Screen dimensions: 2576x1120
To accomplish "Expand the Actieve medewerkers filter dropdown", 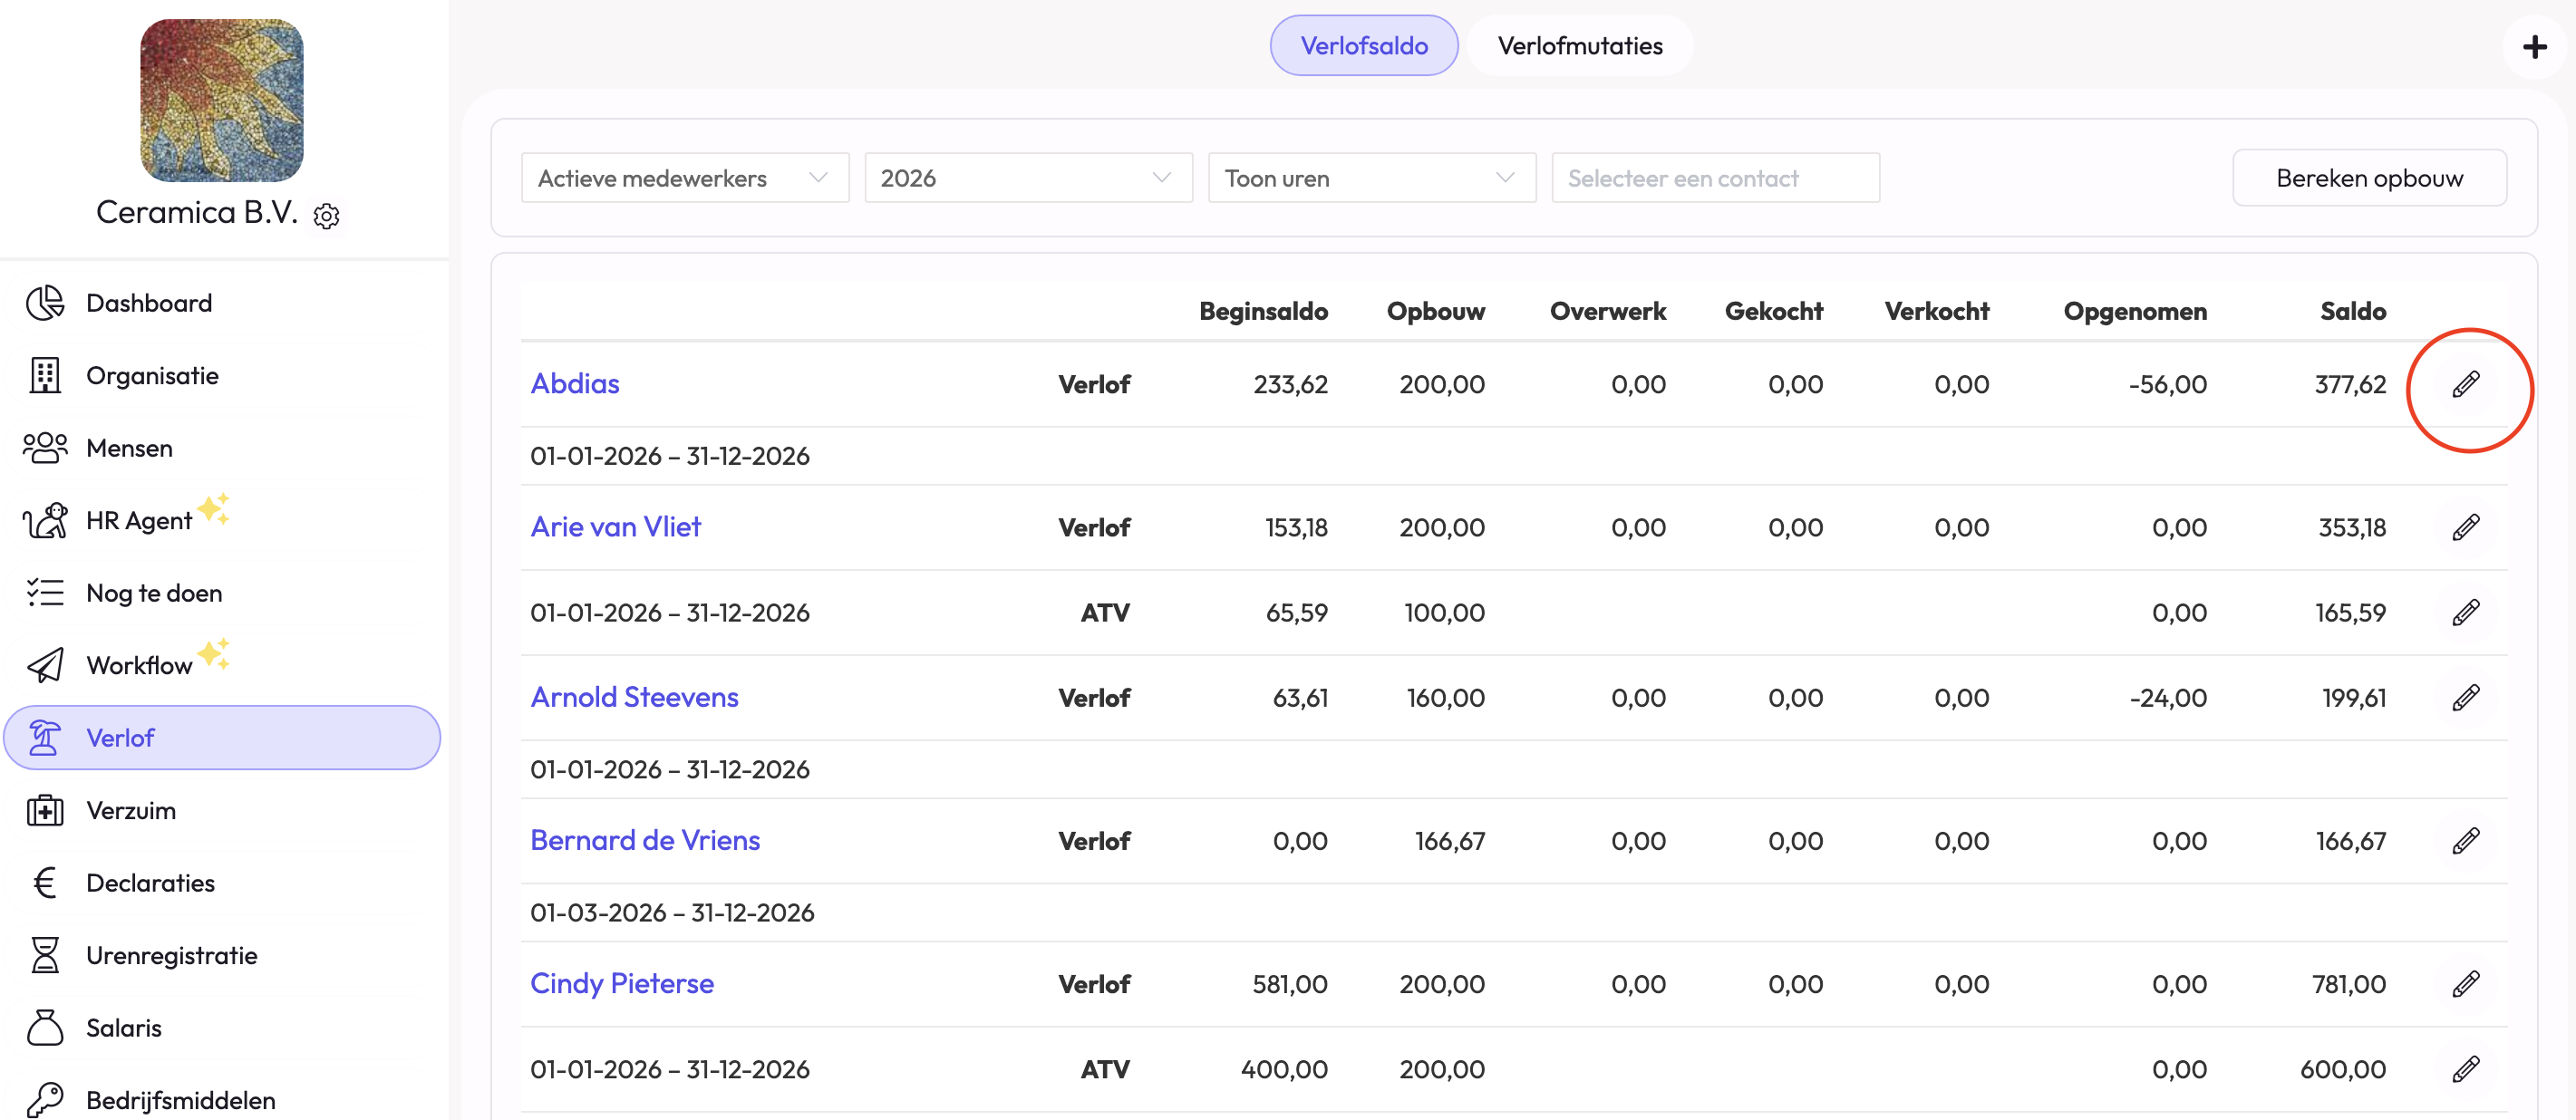I will click(x=684, y=178).
